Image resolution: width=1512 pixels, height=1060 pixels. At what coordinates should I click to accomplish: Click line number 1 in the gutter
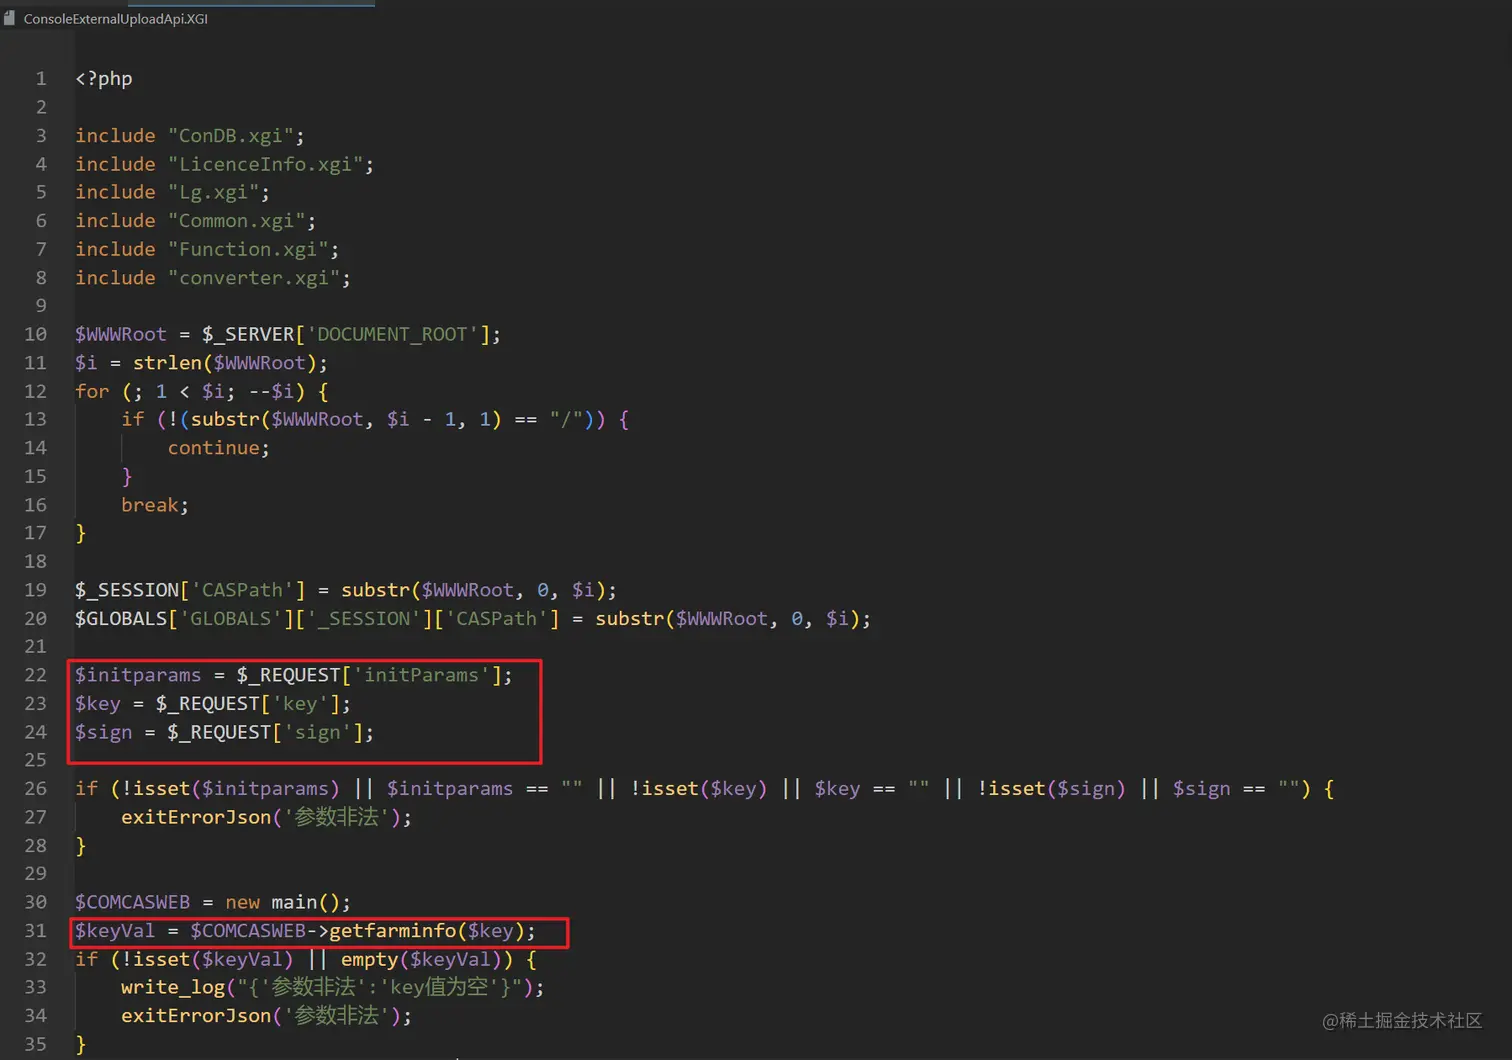(x=41, y=78)
